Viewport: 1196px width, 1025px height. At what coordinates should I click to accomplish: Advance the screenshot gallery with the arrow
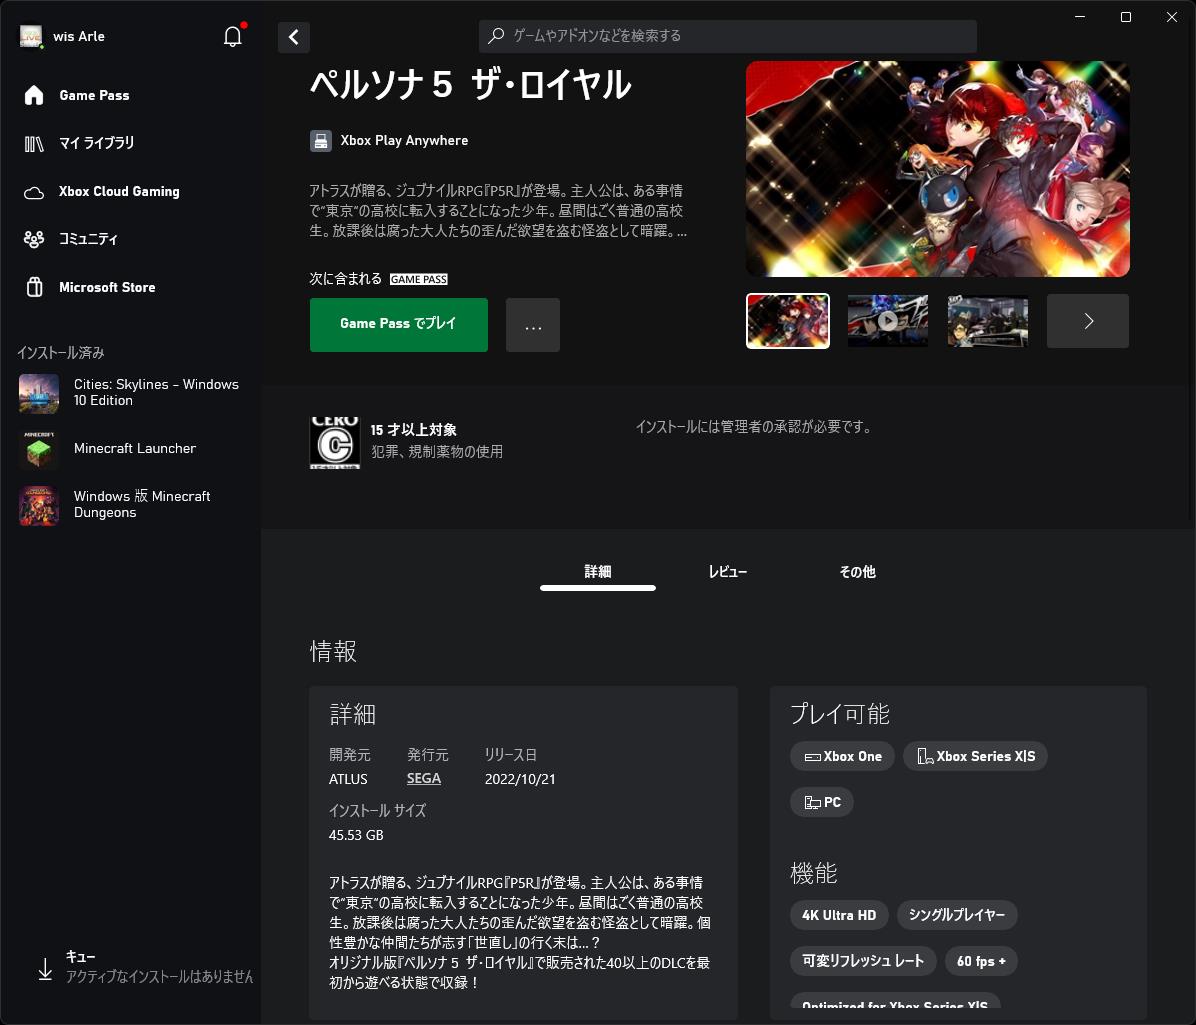(1087, 321)
